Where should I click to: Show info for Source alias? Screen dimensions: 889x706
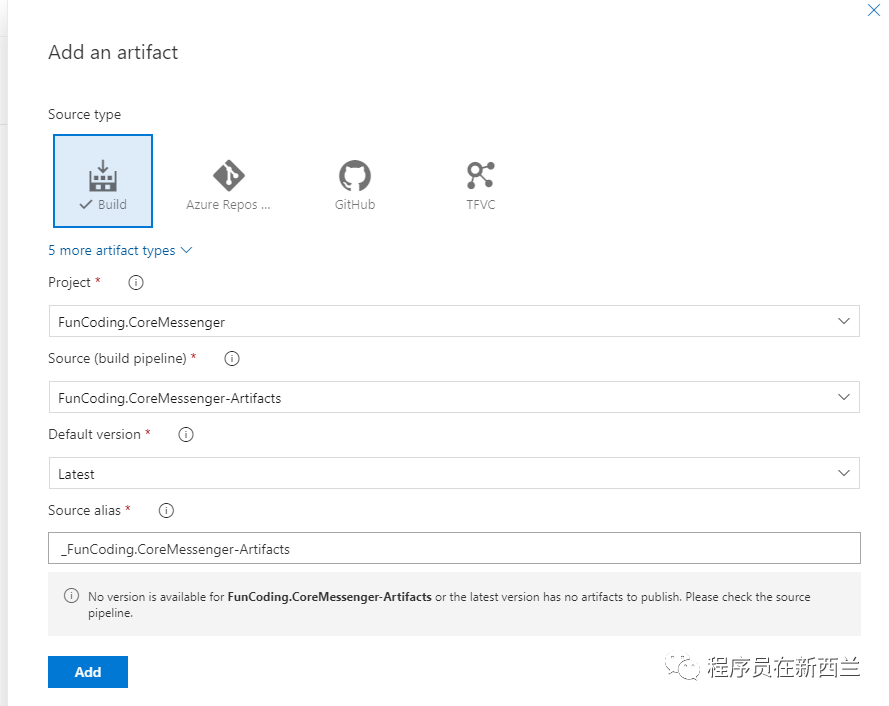click(x=166, y=510)
